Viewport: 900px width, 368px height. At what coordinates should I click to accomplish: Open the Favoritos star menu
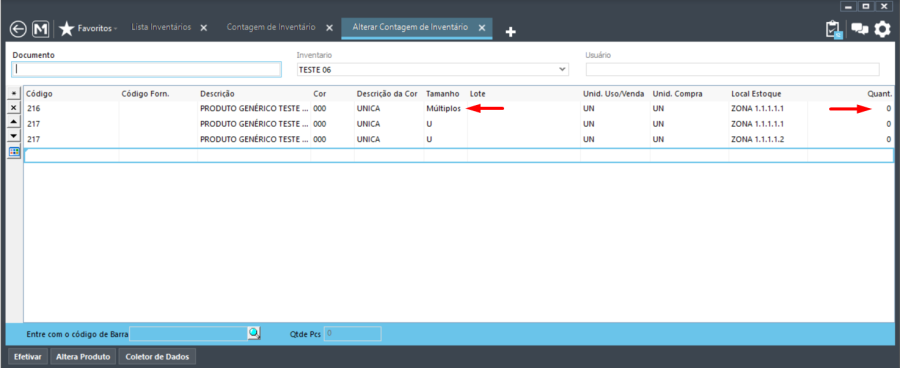coord(88,29)
